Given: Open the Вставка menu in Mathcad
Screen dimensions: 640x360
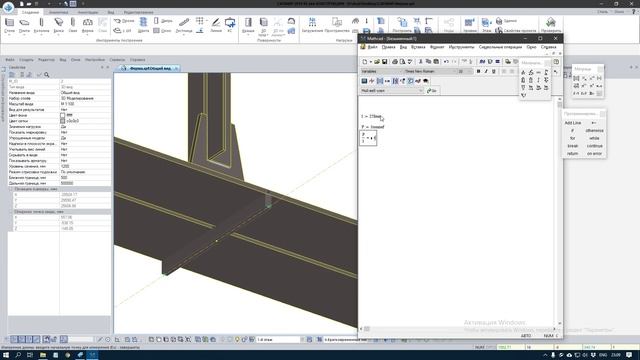Looking at the screenshot, I should [x=418, y=47].
